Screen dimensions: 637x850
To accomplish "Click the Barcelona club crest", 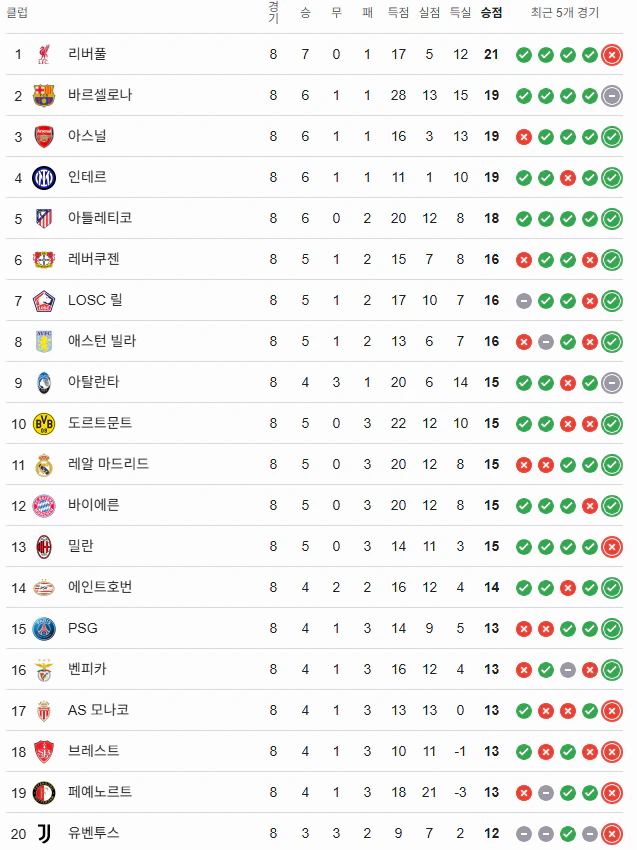I will coord(44,95).
